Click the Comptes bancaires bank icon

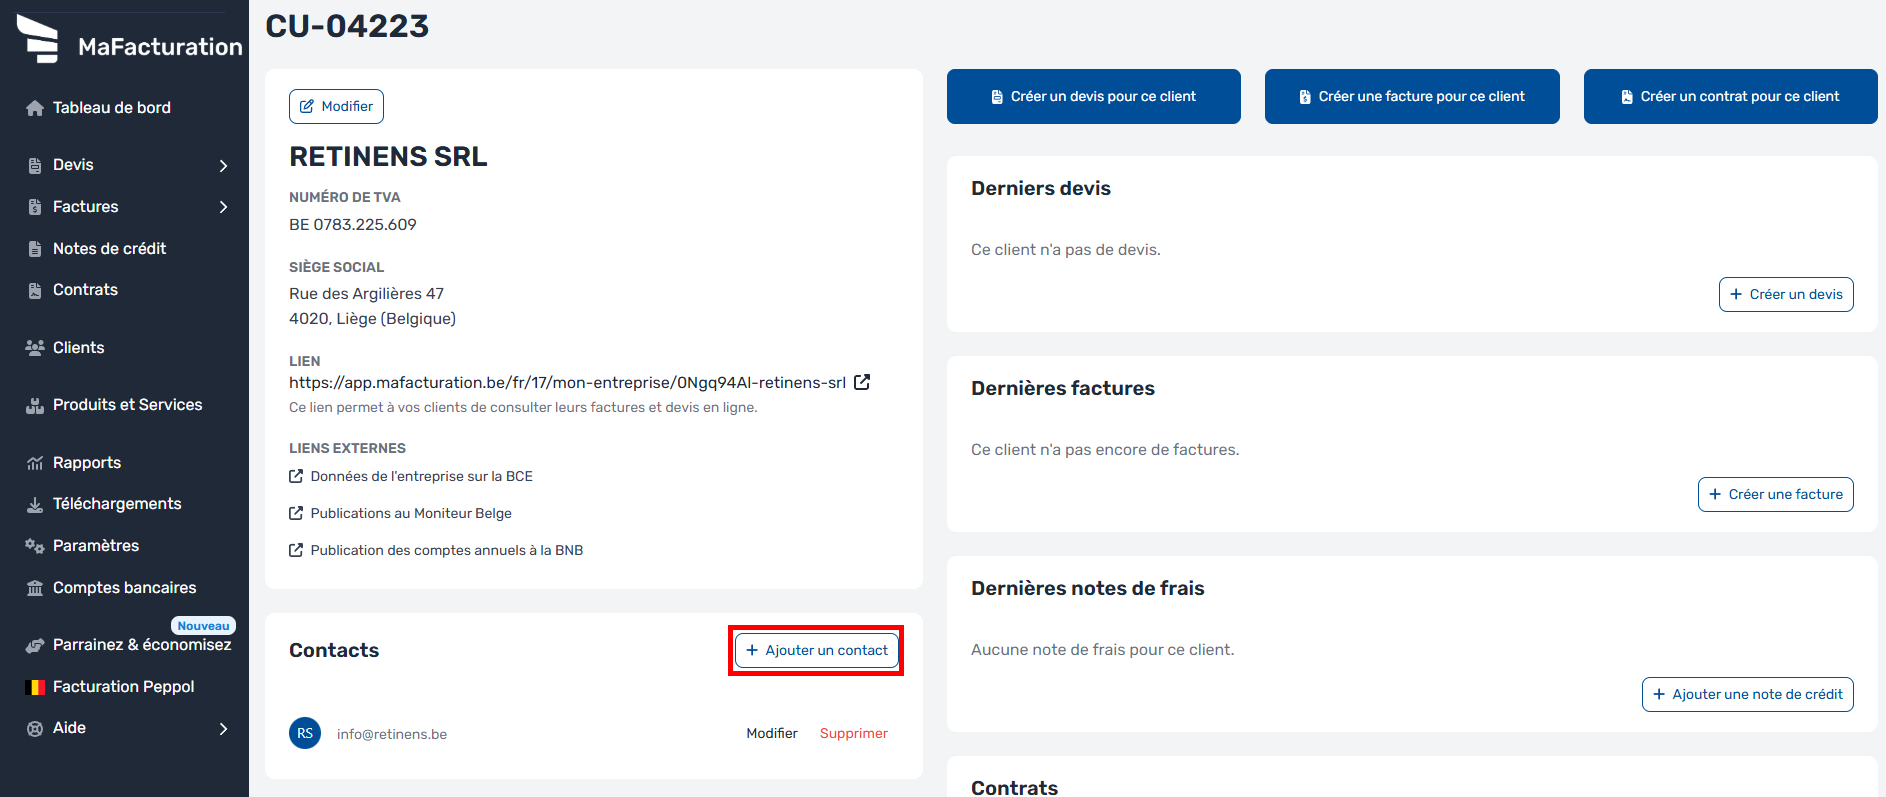35,588
